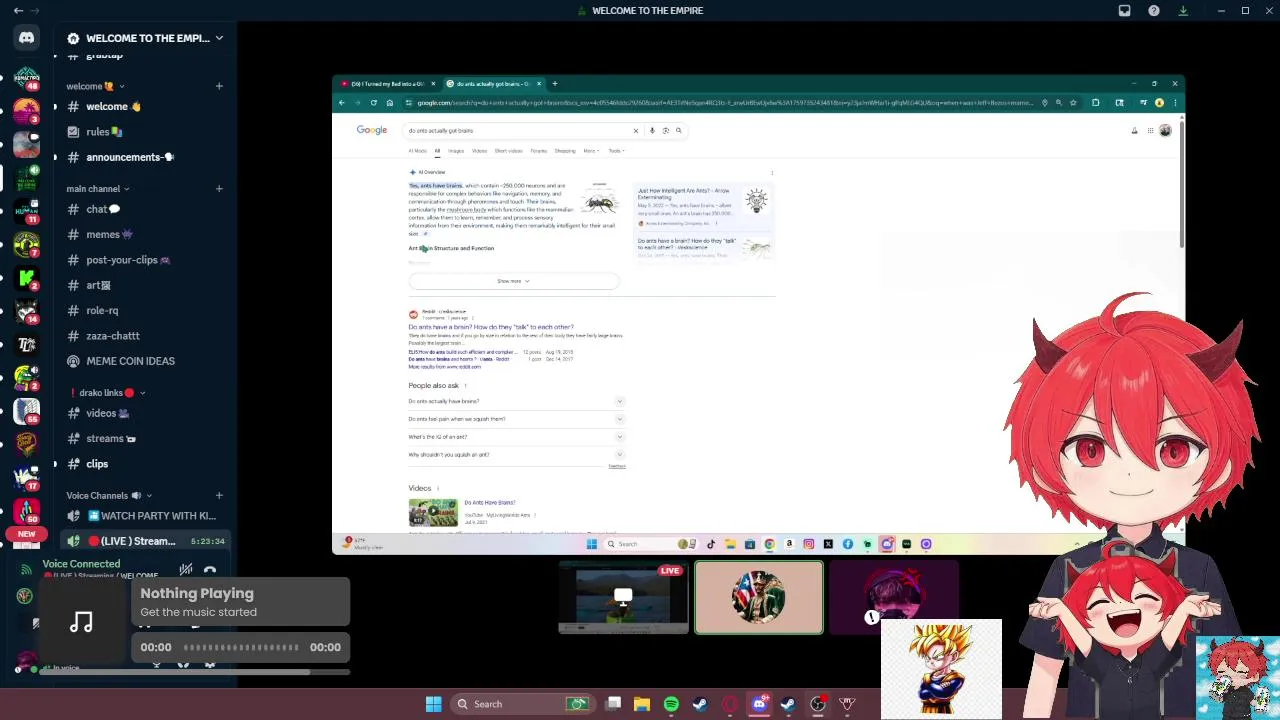This screenshot has width=1280, height=720.
Task: Disconnect from voice with the hang-up icon
Action: (x=210, y=570)
